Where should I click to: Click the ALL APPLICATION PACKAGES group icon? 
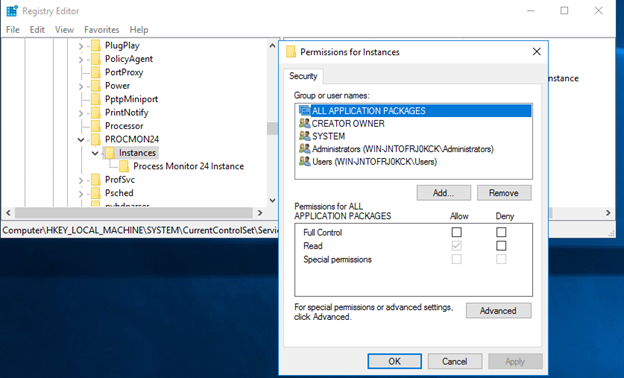(x=304, y=111)
